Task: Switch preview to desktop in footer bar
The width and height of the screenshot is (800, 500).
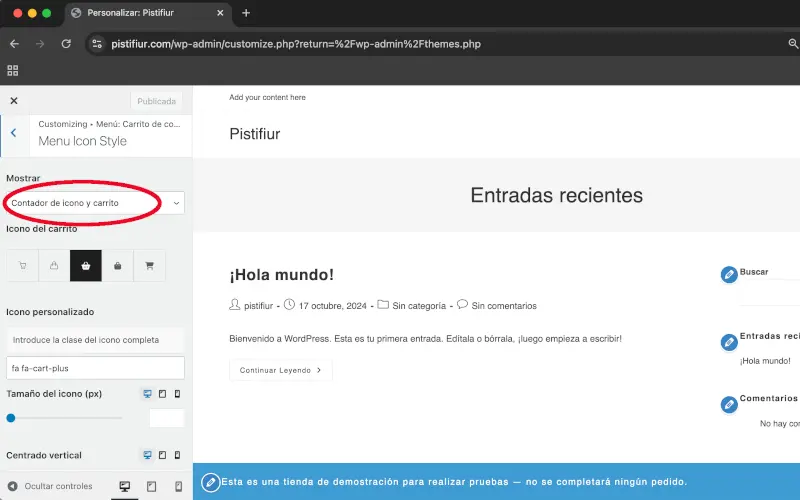Action: (x=124, y=486)
